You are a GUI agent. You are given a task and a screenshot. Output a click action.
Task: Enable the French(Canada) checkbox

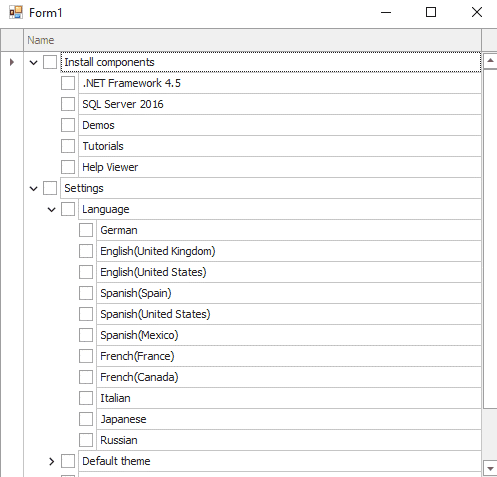coord(86,377)
